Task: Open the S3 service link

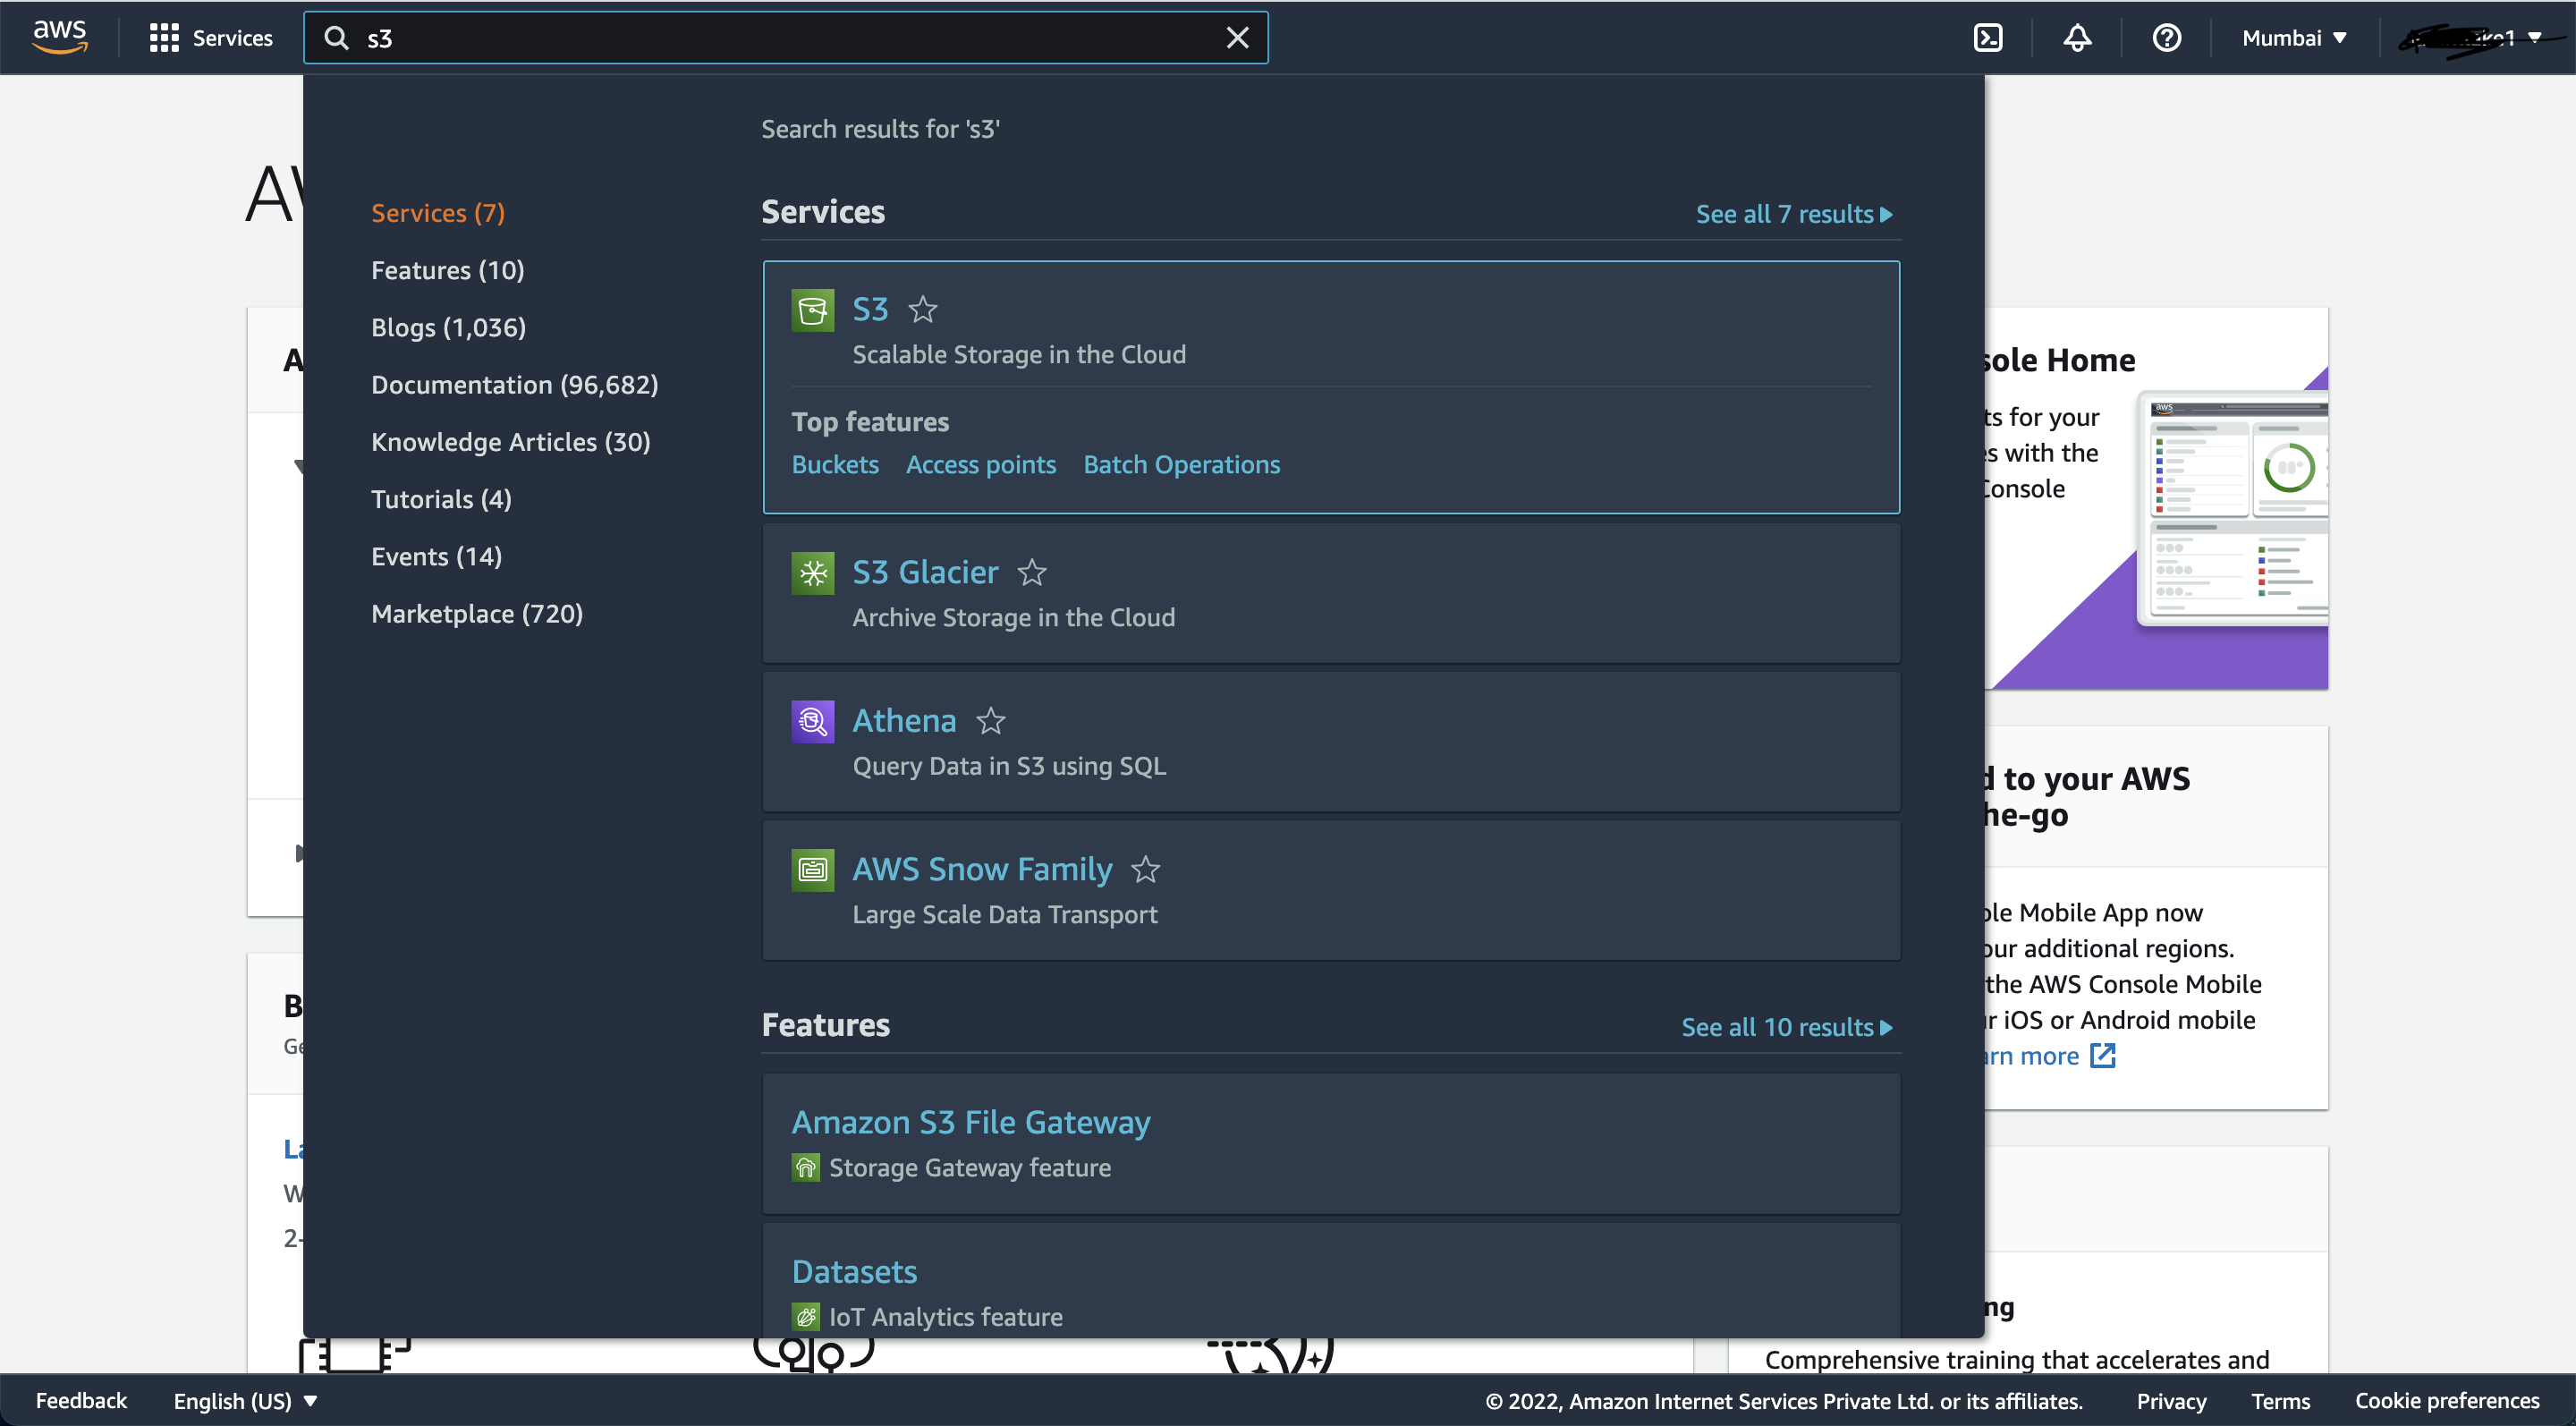Action: 870,310
